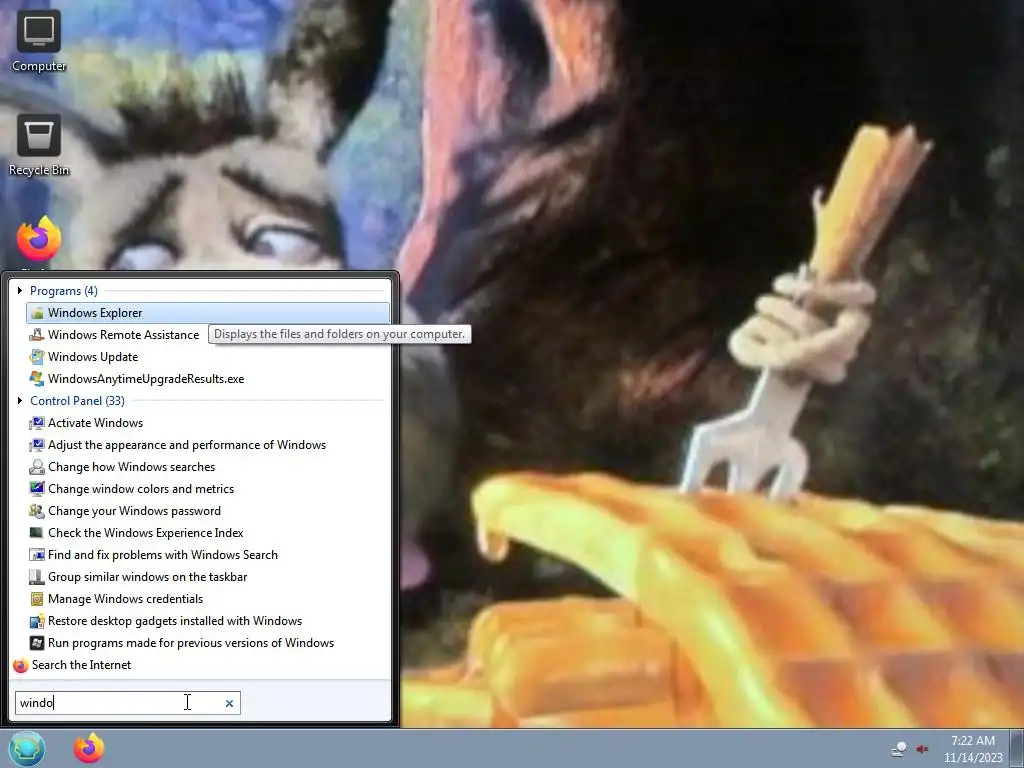Click the Show desktop strip at taskbar end
Viewport: 1024px width, 768px height.
point(1017,749)
